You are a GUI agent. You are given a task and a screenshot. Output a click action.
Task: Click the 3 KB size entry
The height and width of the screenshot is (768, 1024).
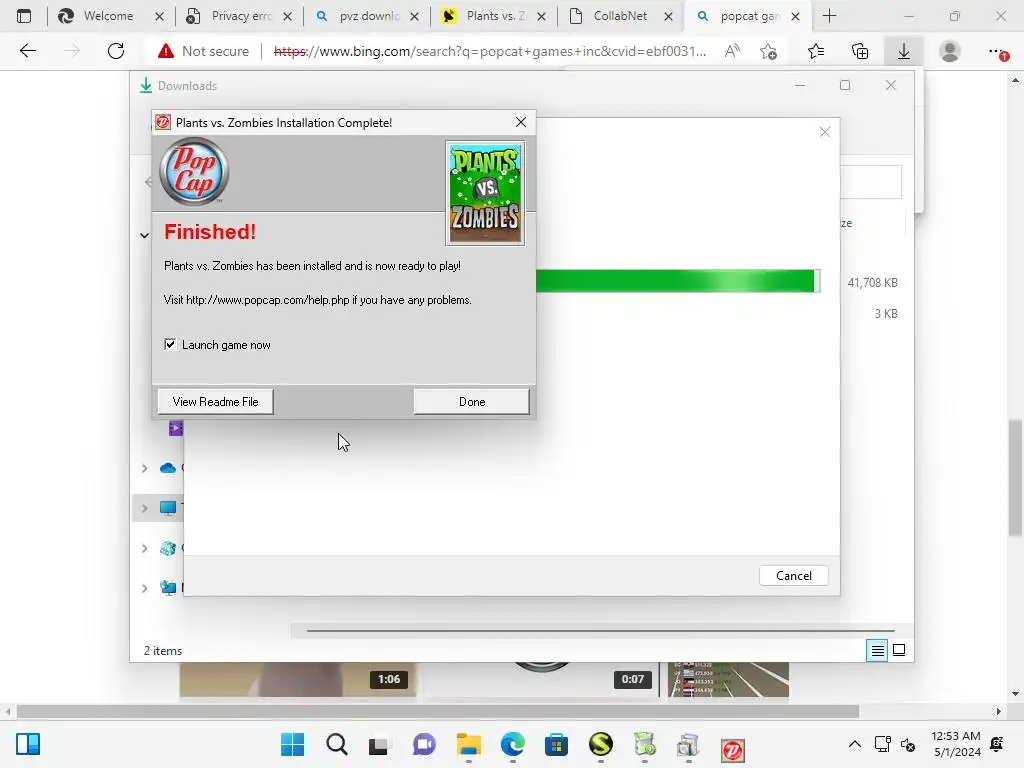886,314
